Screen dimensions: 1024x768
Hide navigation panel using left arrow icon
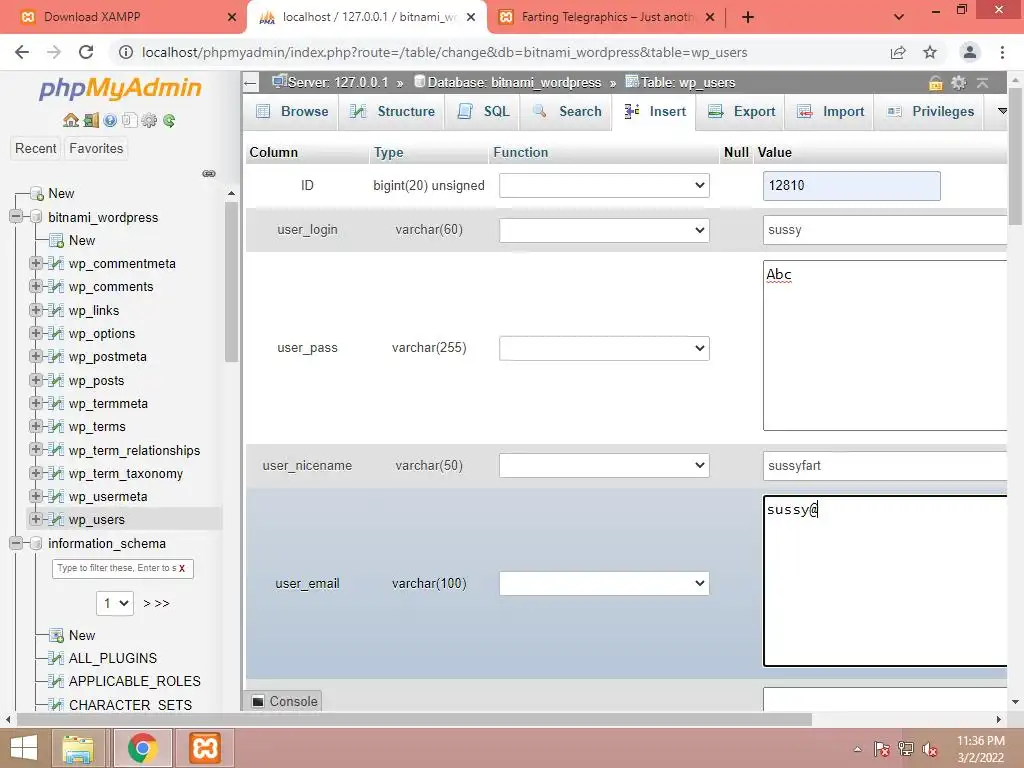[250, 83]
